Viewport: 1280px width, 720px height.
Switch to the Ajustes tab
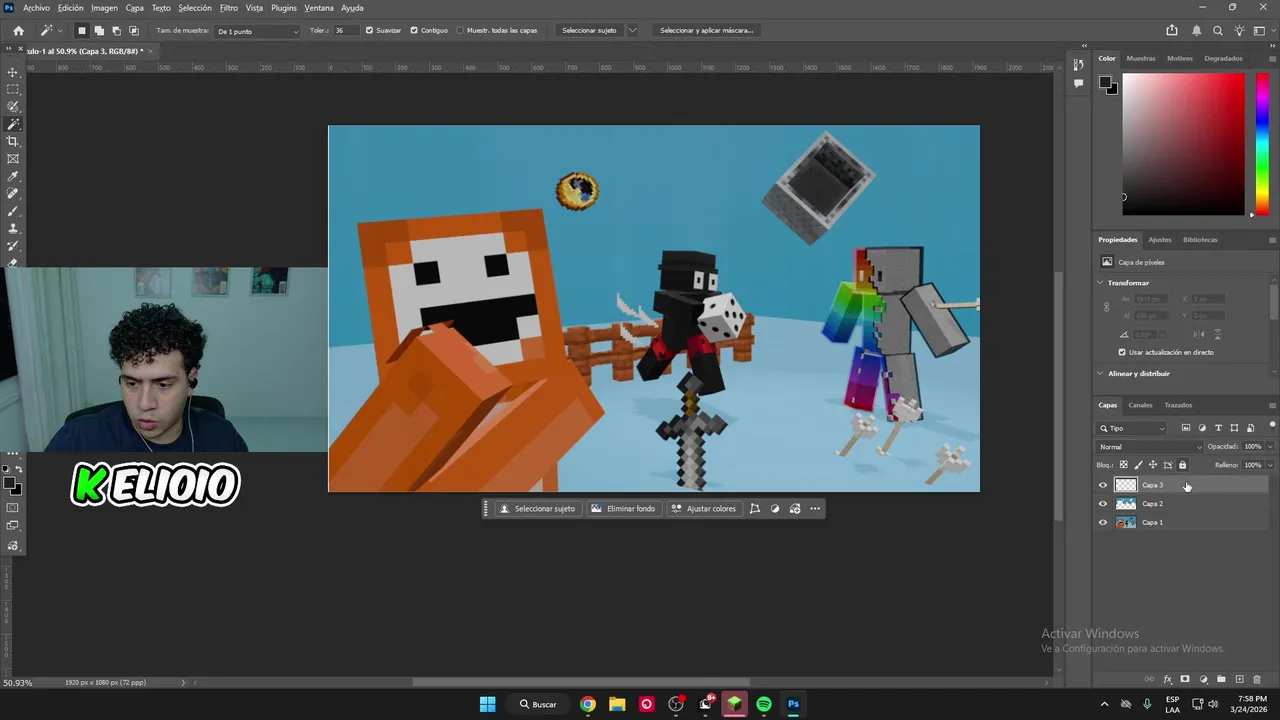[1160, 240]
